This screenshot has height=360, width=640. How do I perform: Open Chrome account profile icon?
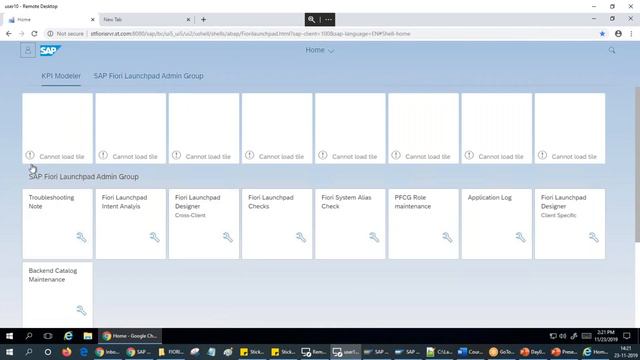pyautogui.click(x=618, y=34)
